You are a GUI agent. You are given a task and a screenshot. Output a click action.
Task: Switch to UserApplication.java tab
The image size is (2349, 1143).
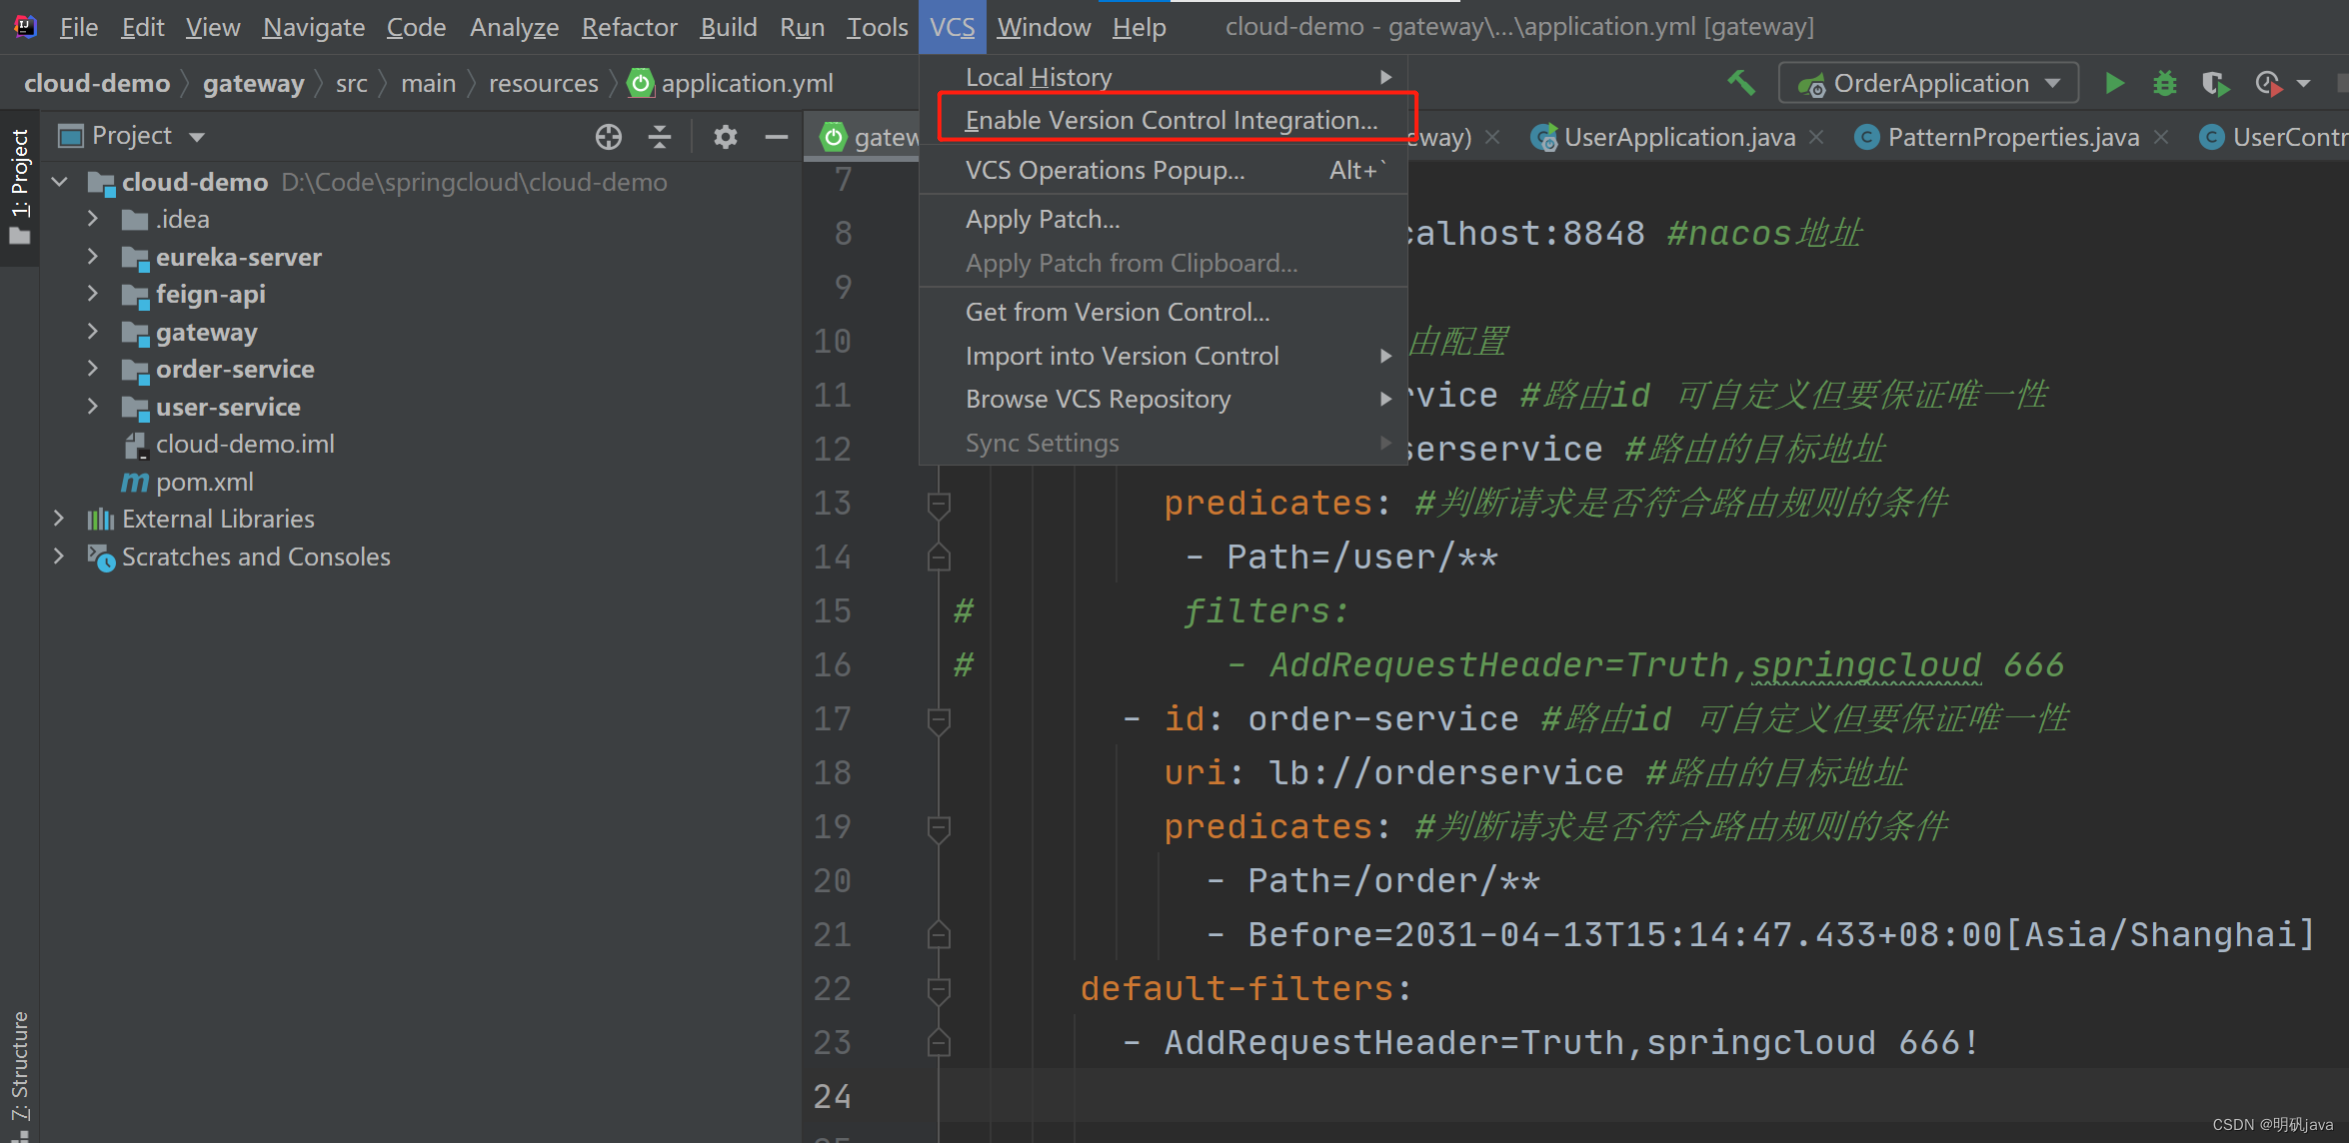click(1678, 137)
